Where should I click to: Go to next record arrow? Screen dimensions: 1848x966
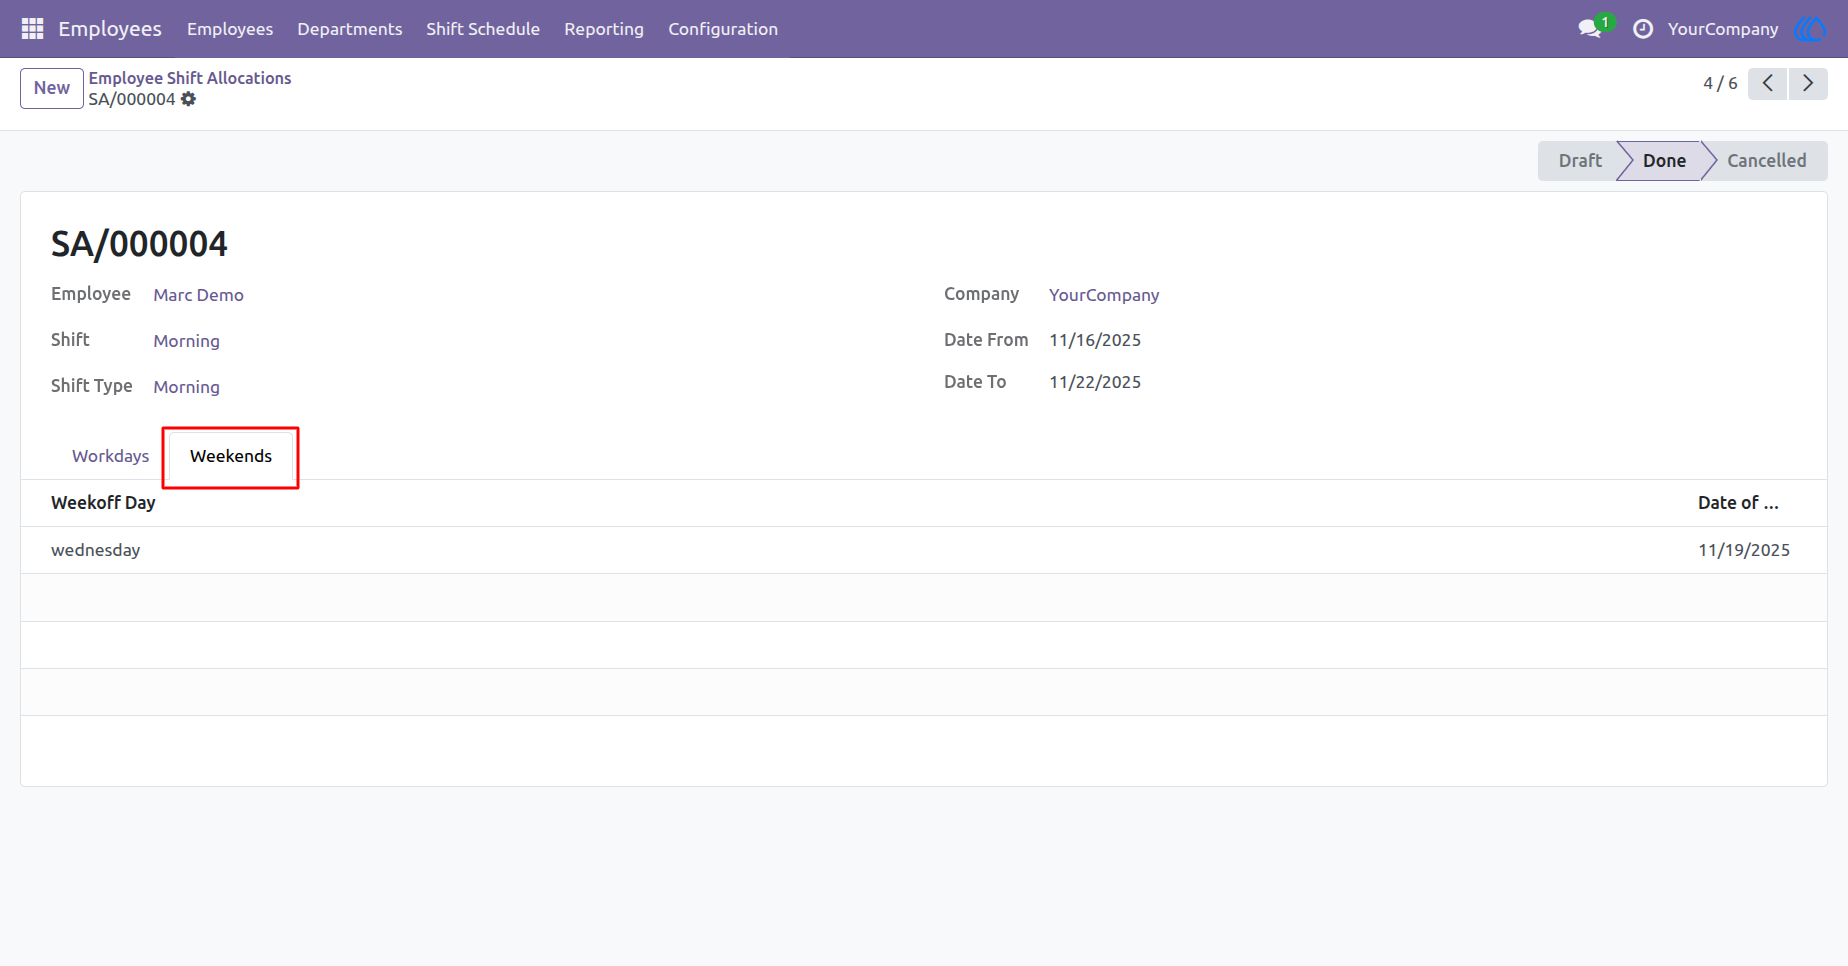(x=1808, y=83)
